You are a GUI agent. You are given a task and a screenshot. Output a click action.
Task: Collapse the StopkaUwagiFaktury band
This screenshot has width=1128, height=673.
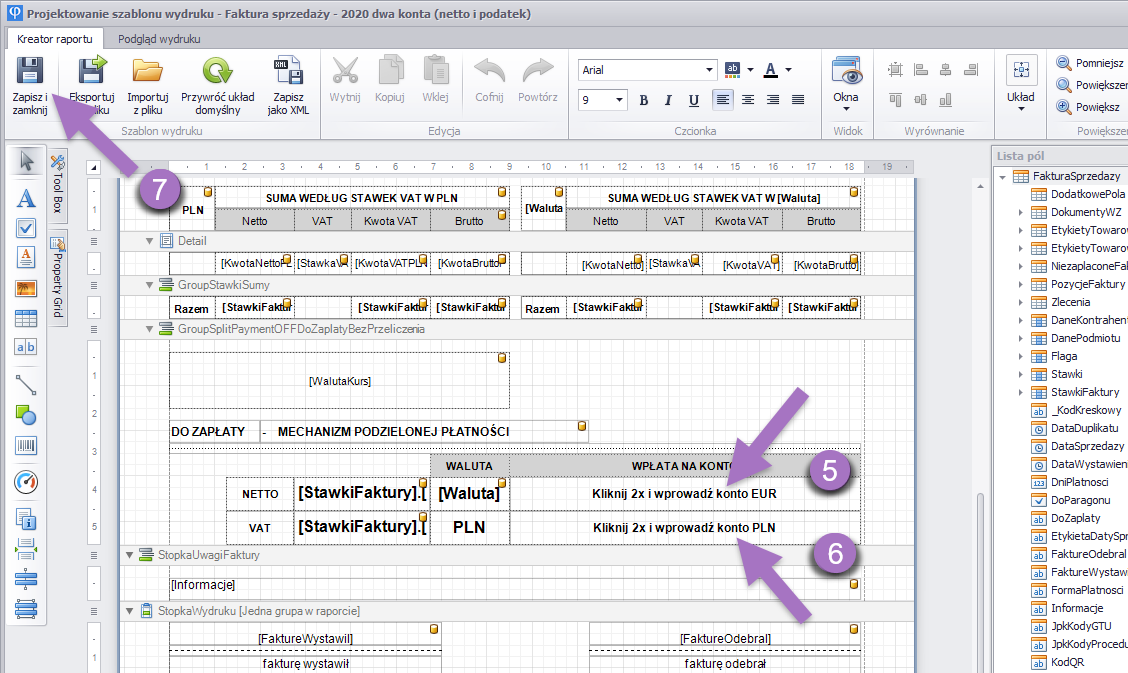(129, 555)
